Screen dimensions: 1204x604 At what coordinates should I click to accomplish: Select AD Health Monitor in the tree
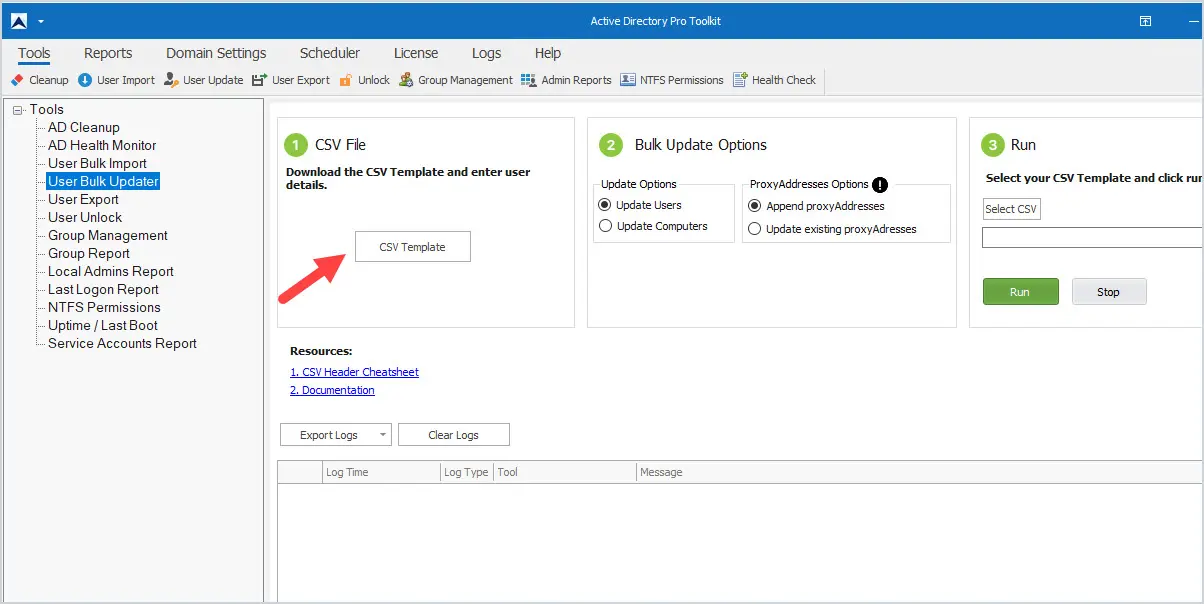[x=102, y=146]
